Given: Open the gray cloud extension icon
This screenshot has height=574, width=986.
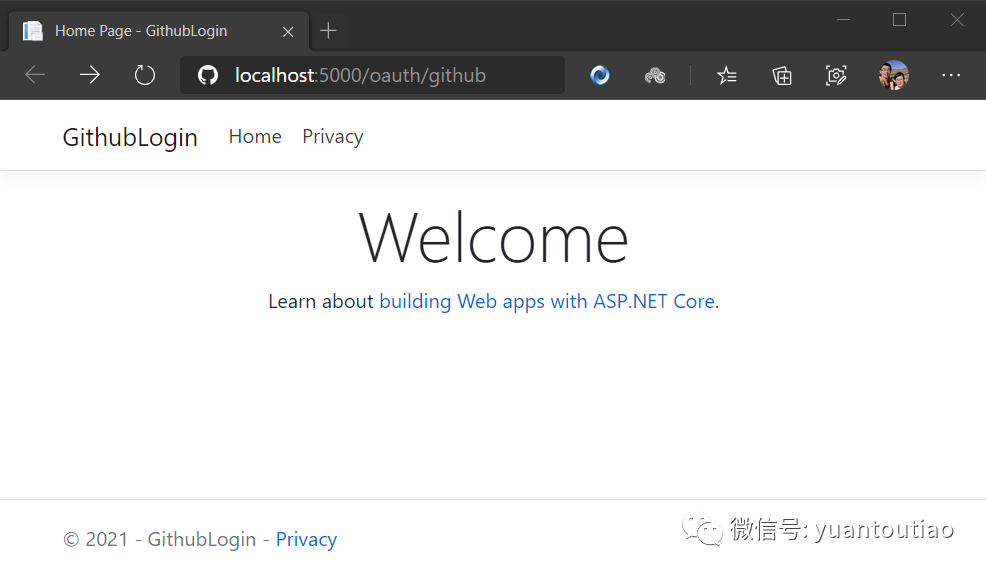Looking at the screenshot, I should tap(655, 76).
